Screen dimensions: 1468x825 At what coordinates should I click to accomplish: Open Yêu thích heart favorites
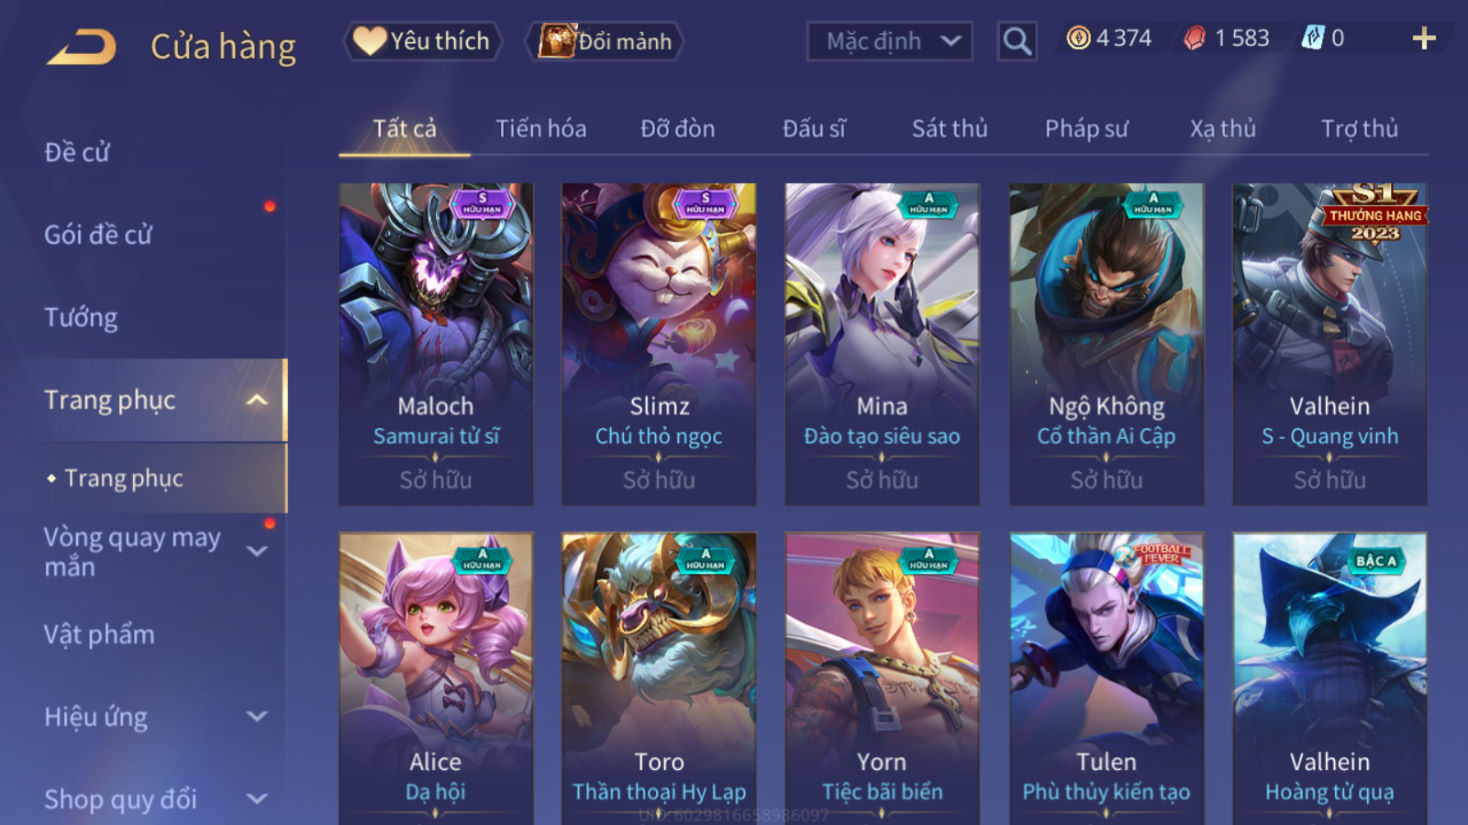422,41
